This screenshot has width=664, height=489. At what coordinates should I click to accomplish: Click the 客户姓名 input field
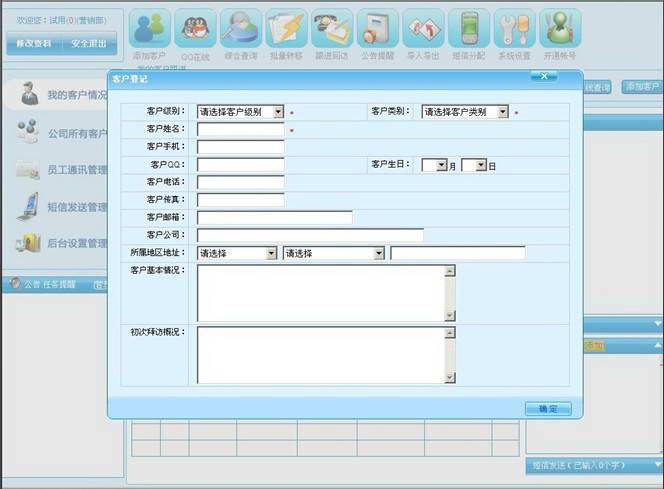(x=241, y=130)
